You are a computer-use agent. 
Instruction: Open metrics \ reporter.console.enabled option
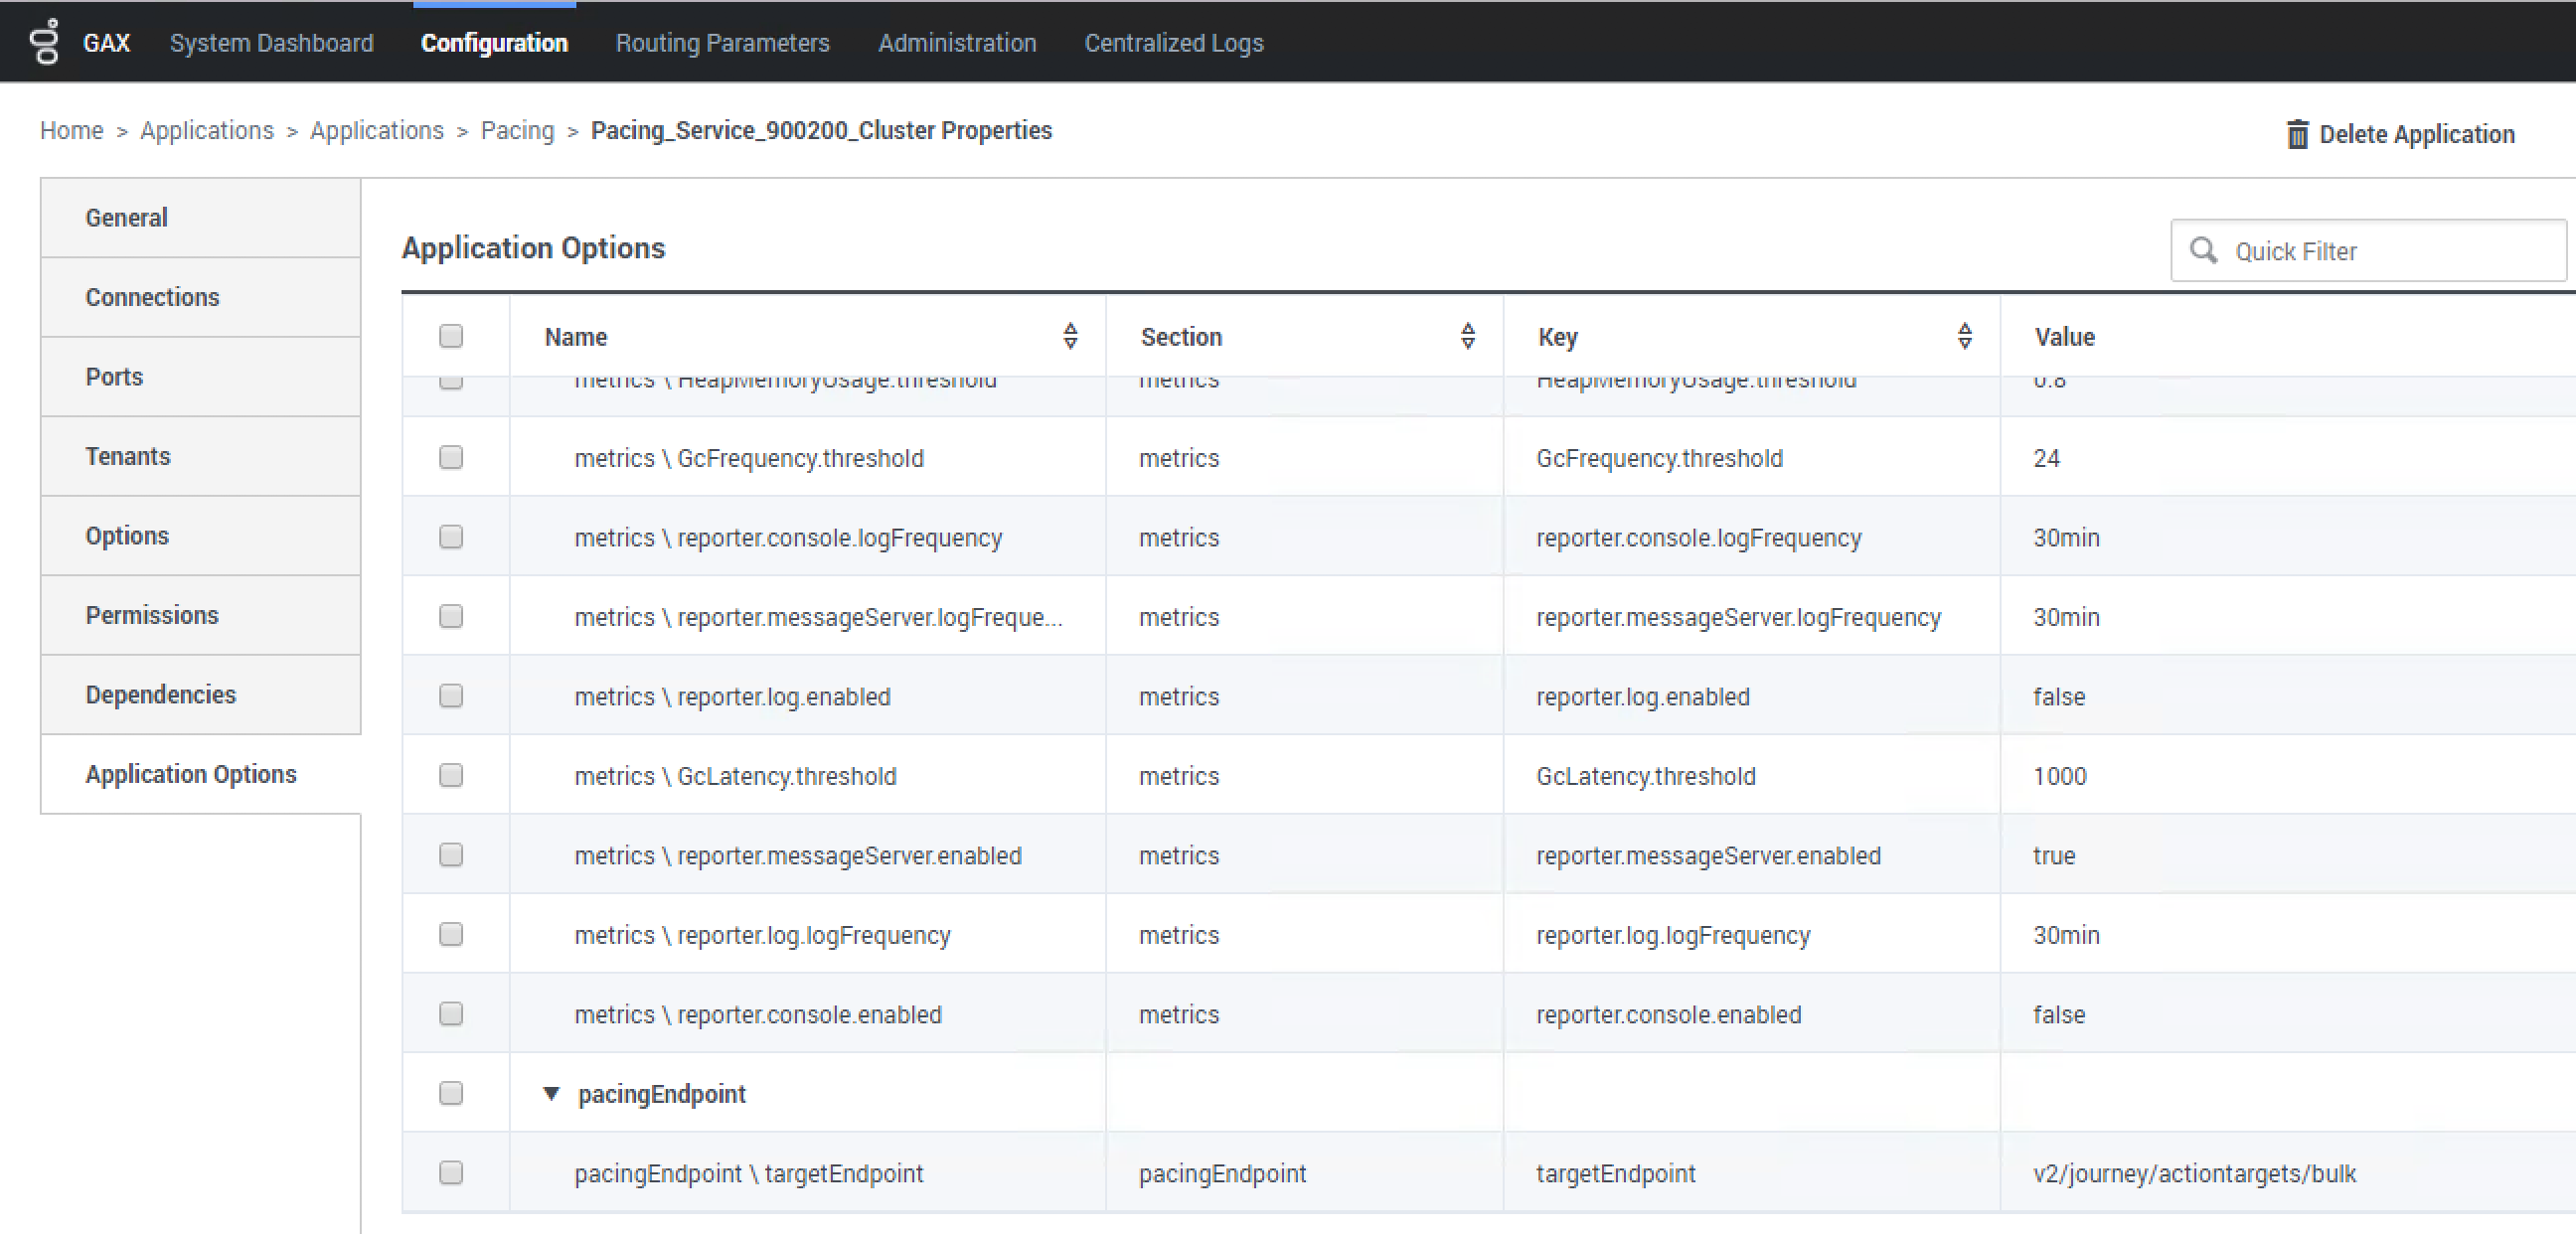tap(758, 1015)
